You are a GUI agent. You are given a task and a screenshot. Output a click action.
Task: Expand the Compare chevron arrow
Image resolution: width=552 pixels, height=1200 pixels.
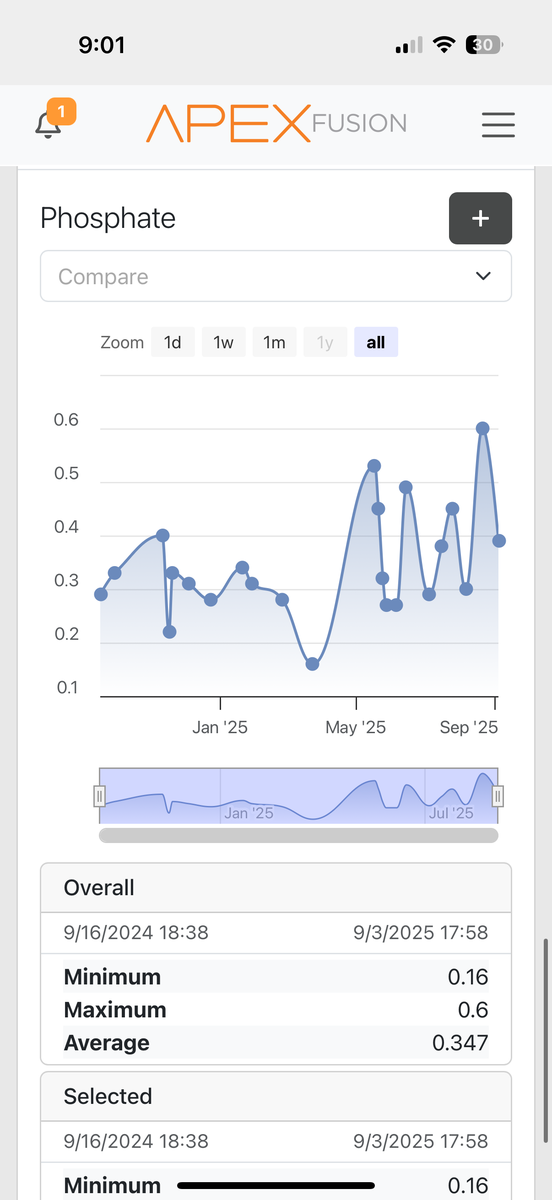click(x=483, y=276)
